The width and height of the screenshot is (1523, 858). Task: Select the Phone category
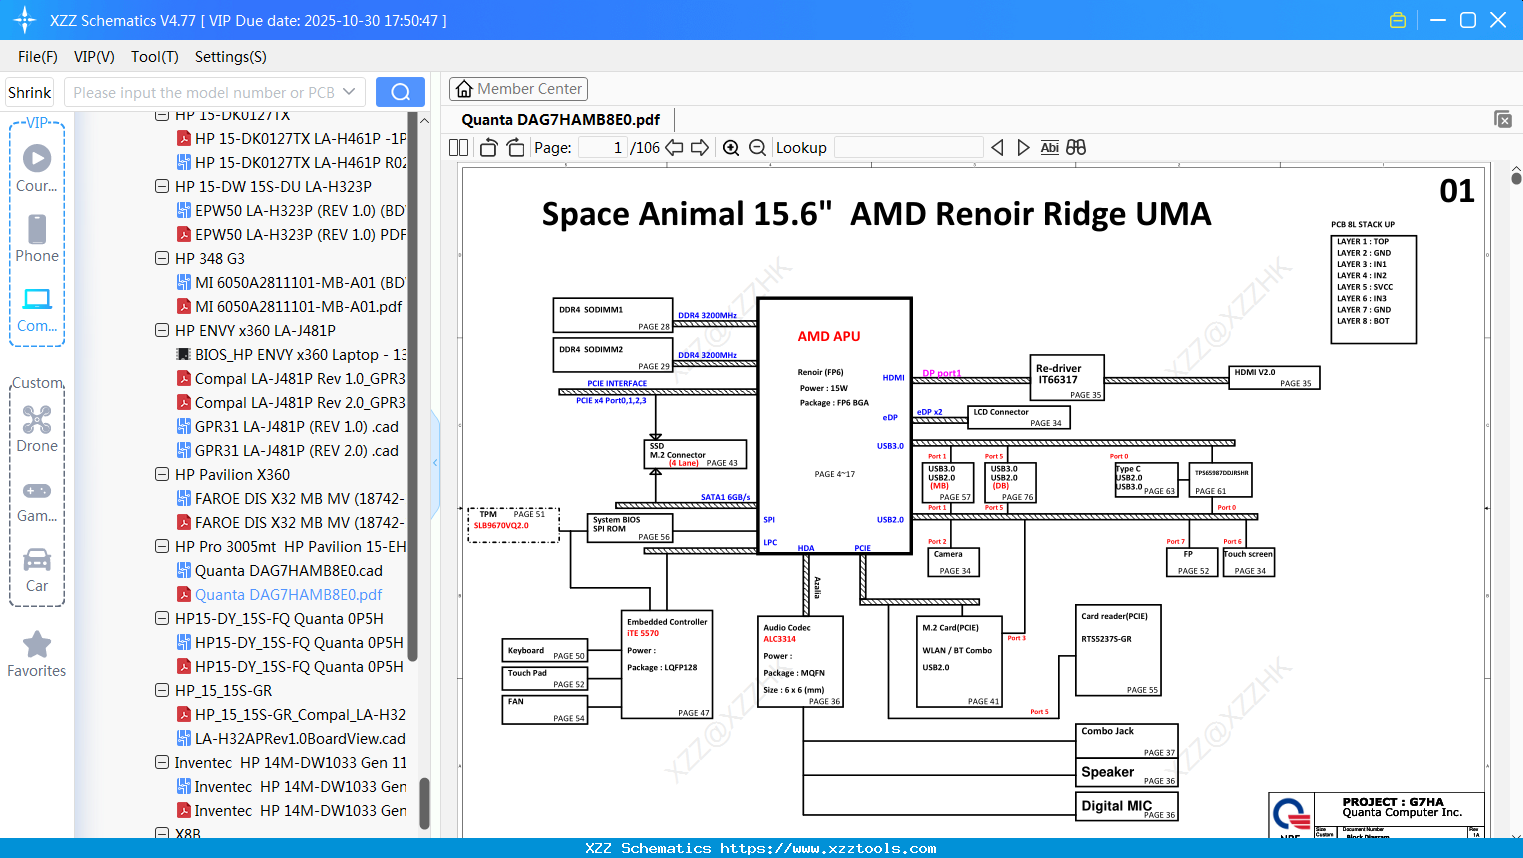[x=37, y=239]
